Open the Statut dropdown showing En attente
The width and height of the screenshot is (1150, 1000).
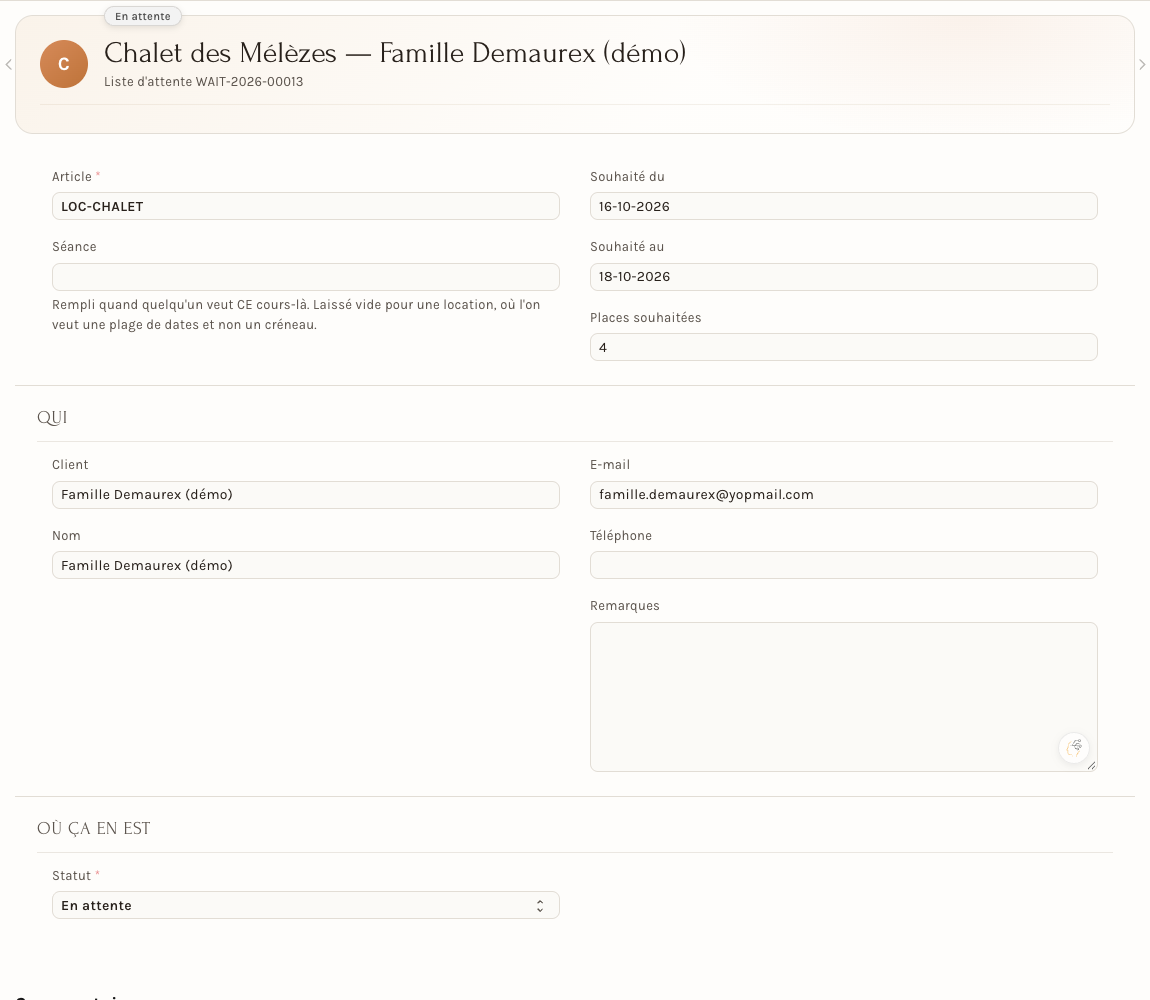[x=306, y=905]
